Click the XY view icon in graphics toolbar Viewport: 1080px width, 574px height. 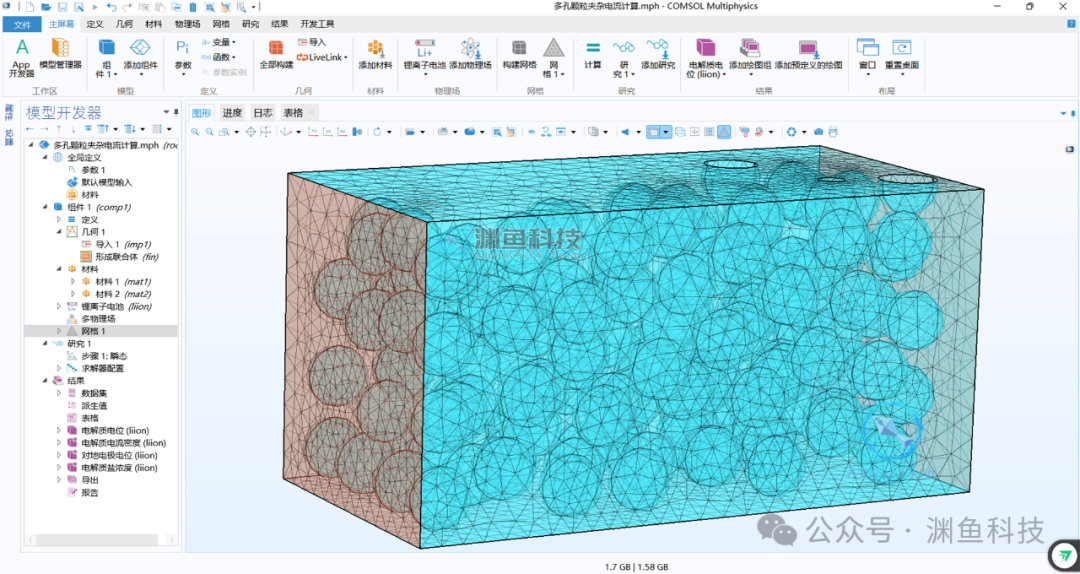pyautogui.click(x=312, y=132)
